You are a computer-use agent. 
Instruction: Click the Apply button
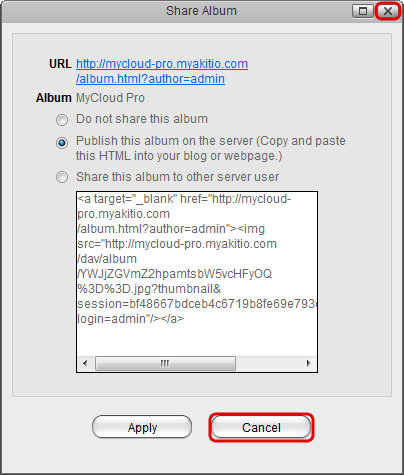tap(142, 427)
